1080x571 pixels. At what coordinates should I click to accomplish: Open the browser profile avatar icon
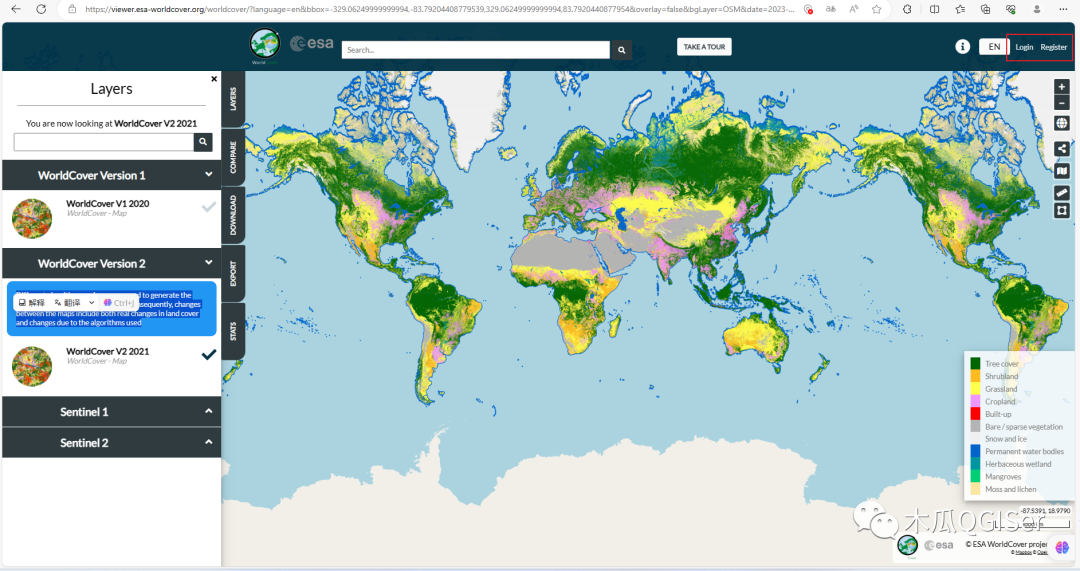pyautogui.click(x=1037, y=10)
